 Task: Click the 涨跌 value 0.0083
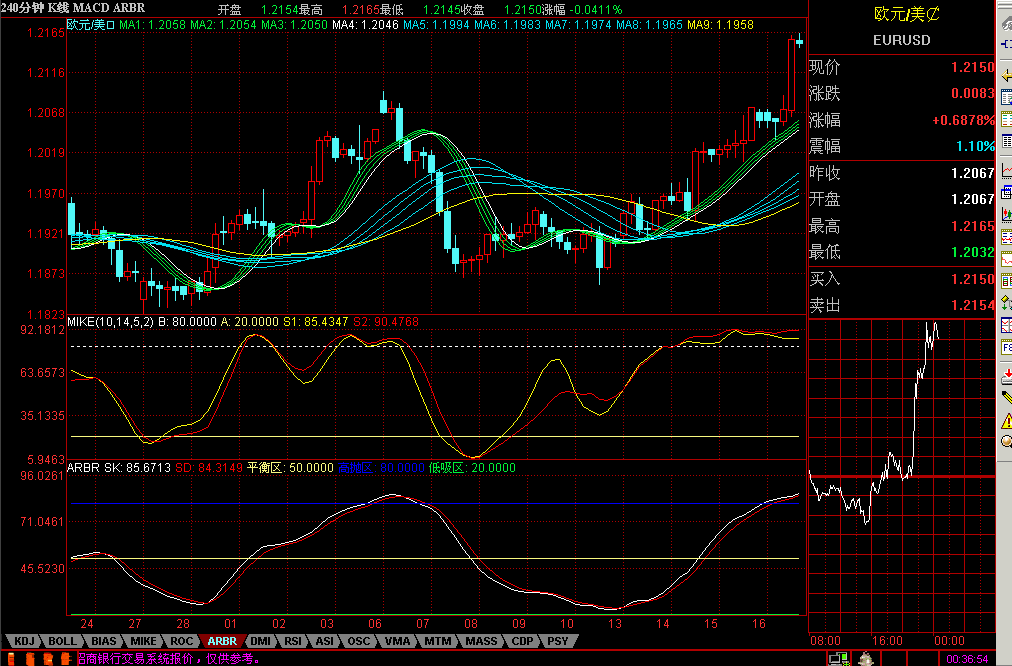pyautogui.click(x=973, y=94)
